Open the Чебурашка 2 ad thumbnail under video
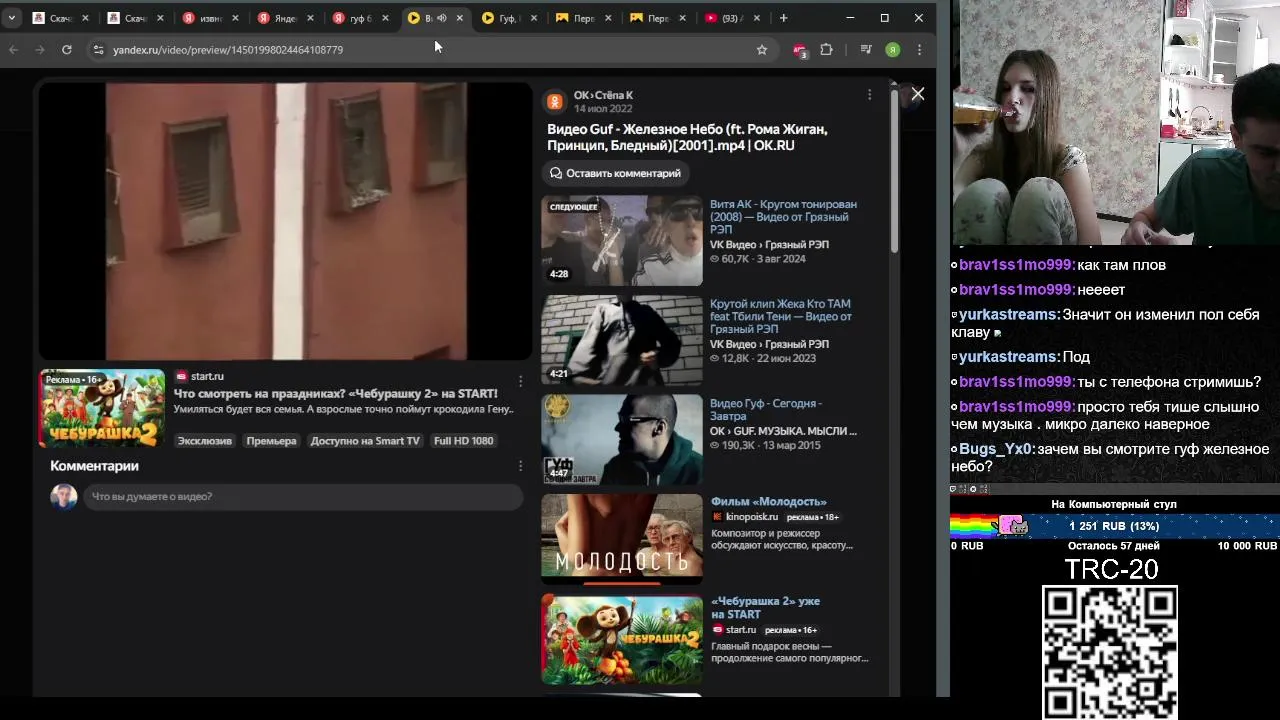 102,408
